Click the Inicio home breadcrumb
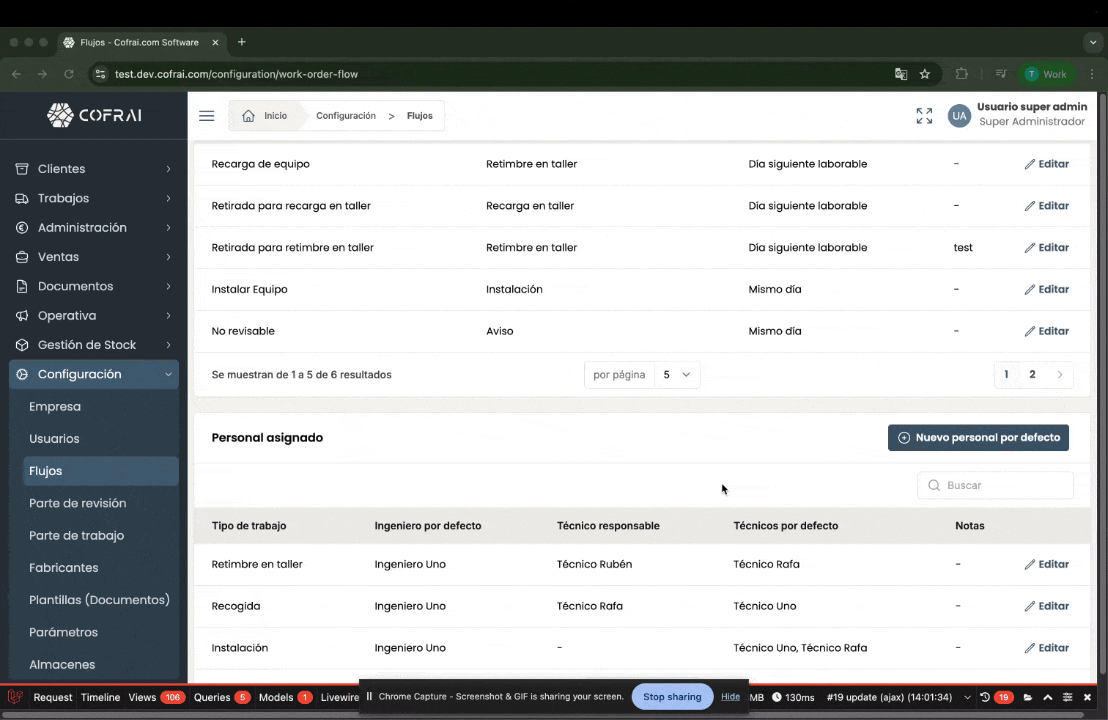 tap(265, 116)
